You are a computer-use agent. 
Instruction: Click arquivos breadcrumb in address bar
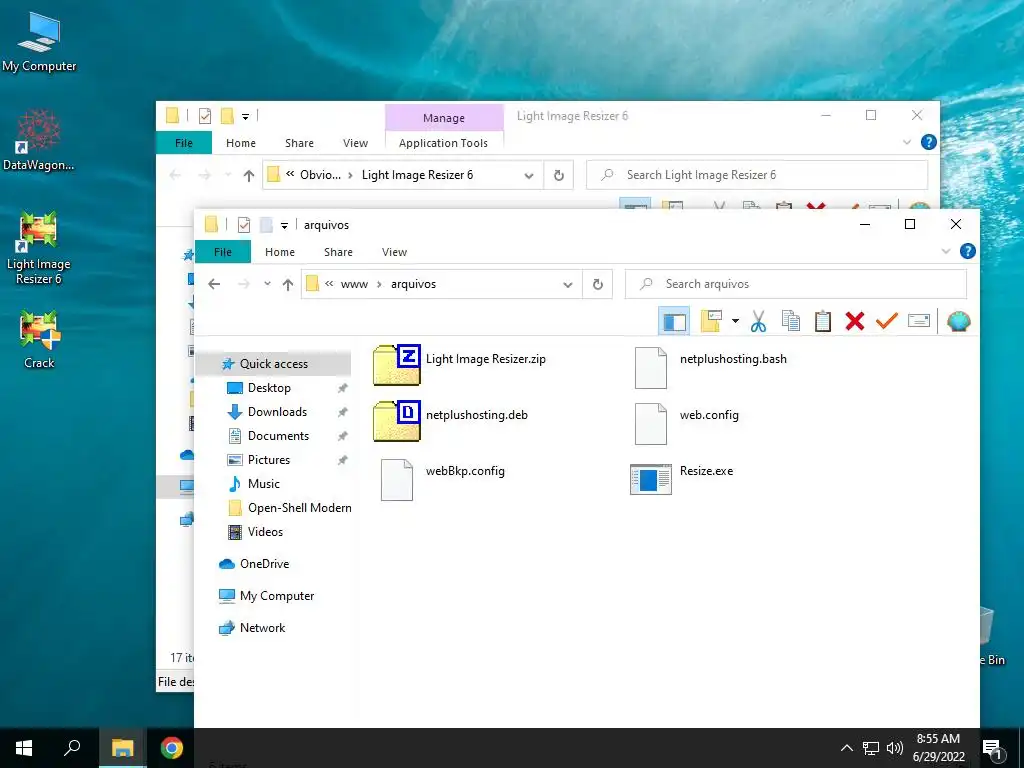[413, 284]
